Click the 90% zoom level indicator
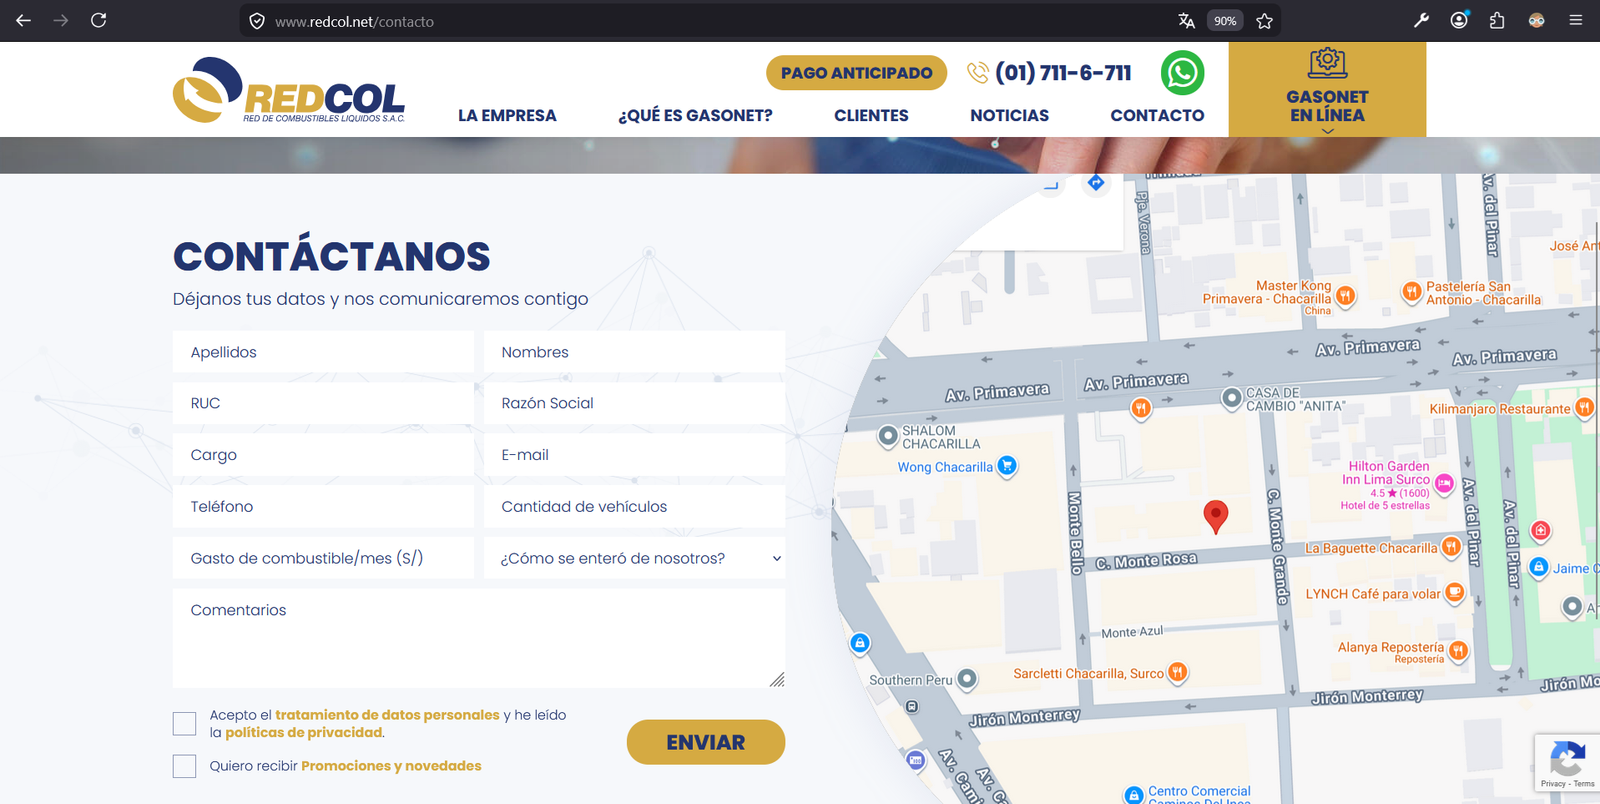The height and width of the screenshot is (804, 1600). pyautogui.click(x=1225, y=21)
